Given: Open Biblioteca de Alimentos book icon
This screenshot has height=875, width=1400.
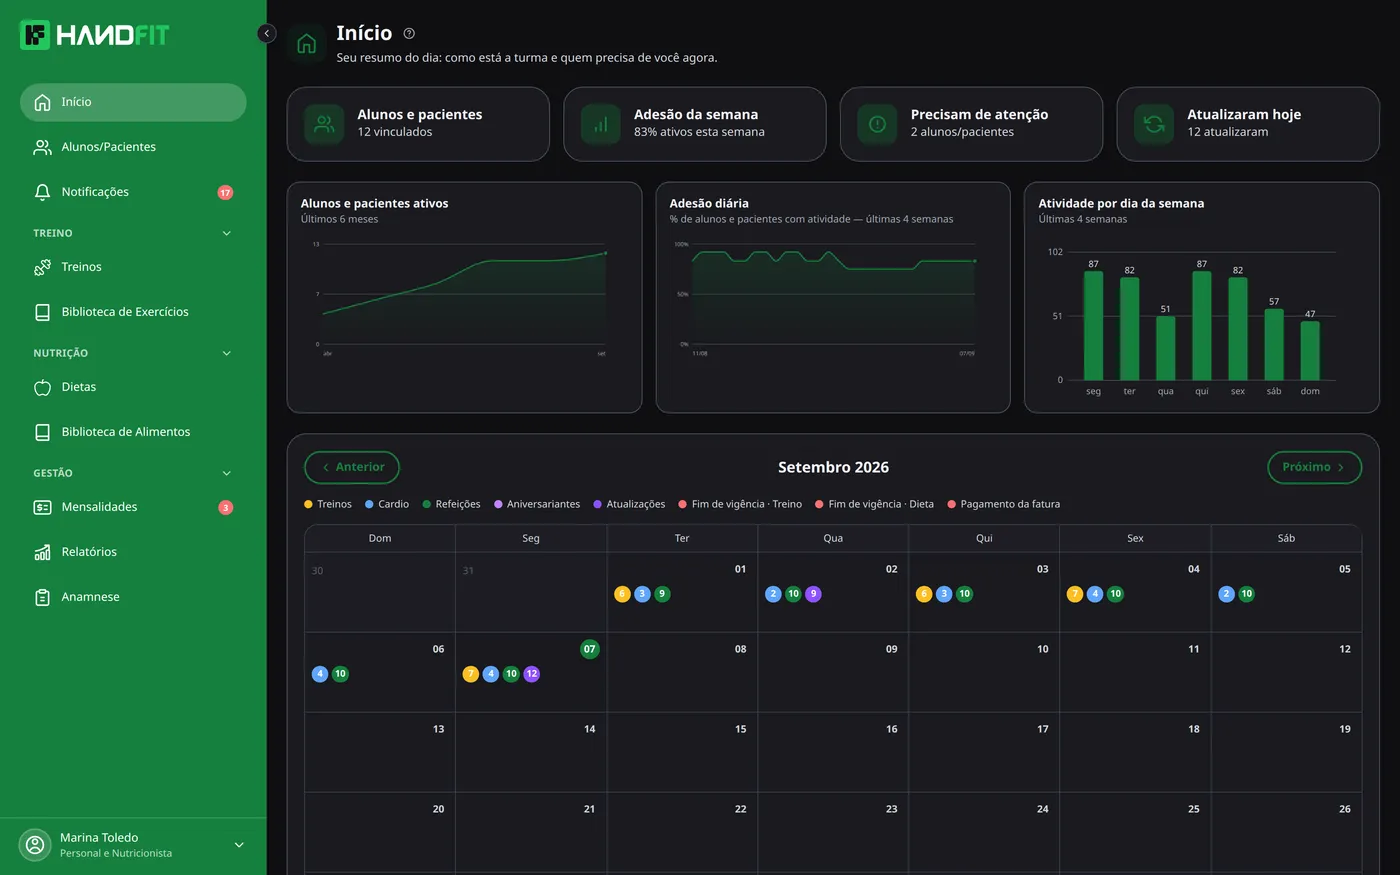Looking at the screenshot, I should point(42,432).
